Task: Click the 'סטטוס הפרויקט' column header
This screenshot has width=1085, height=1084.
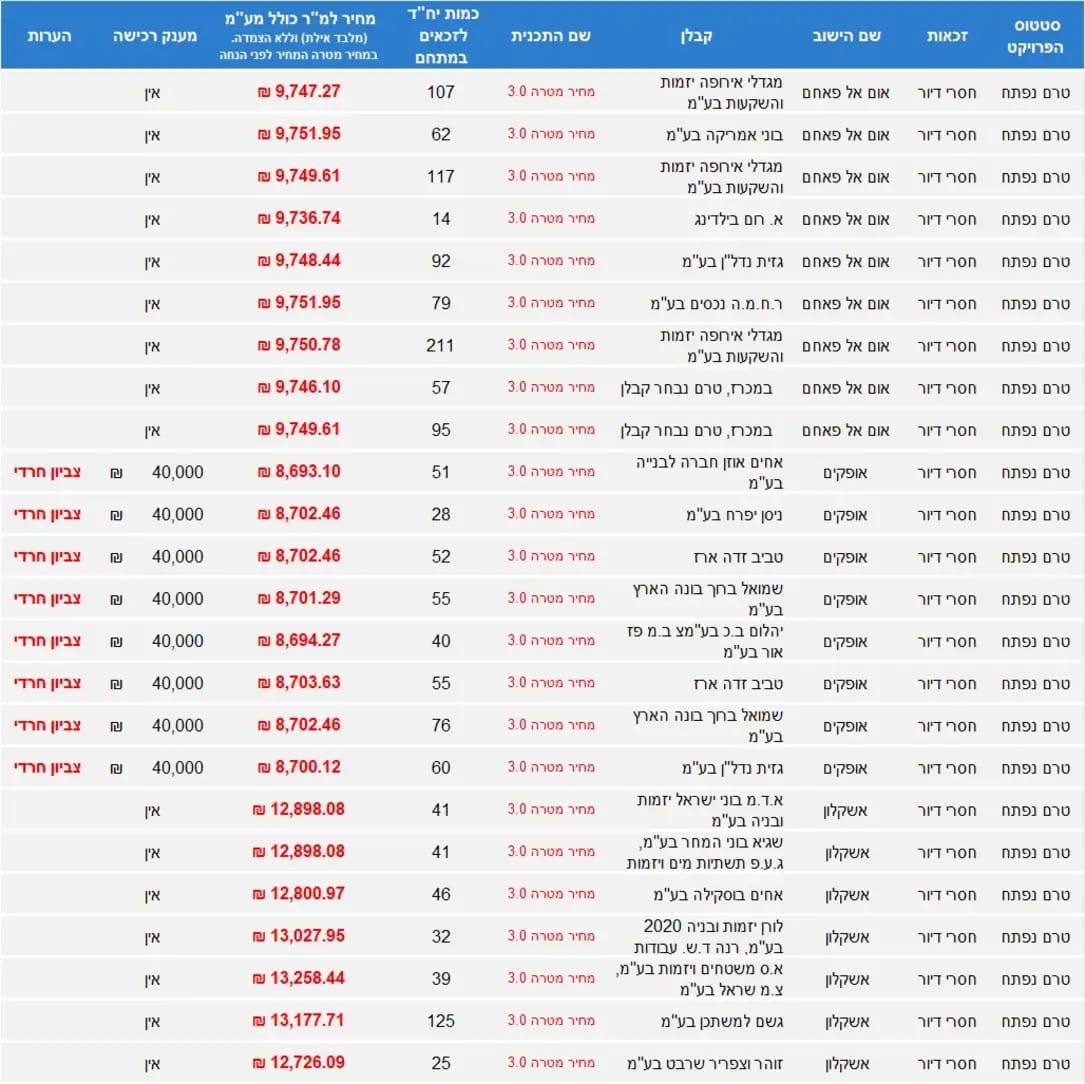Action: click(1036, 35)
